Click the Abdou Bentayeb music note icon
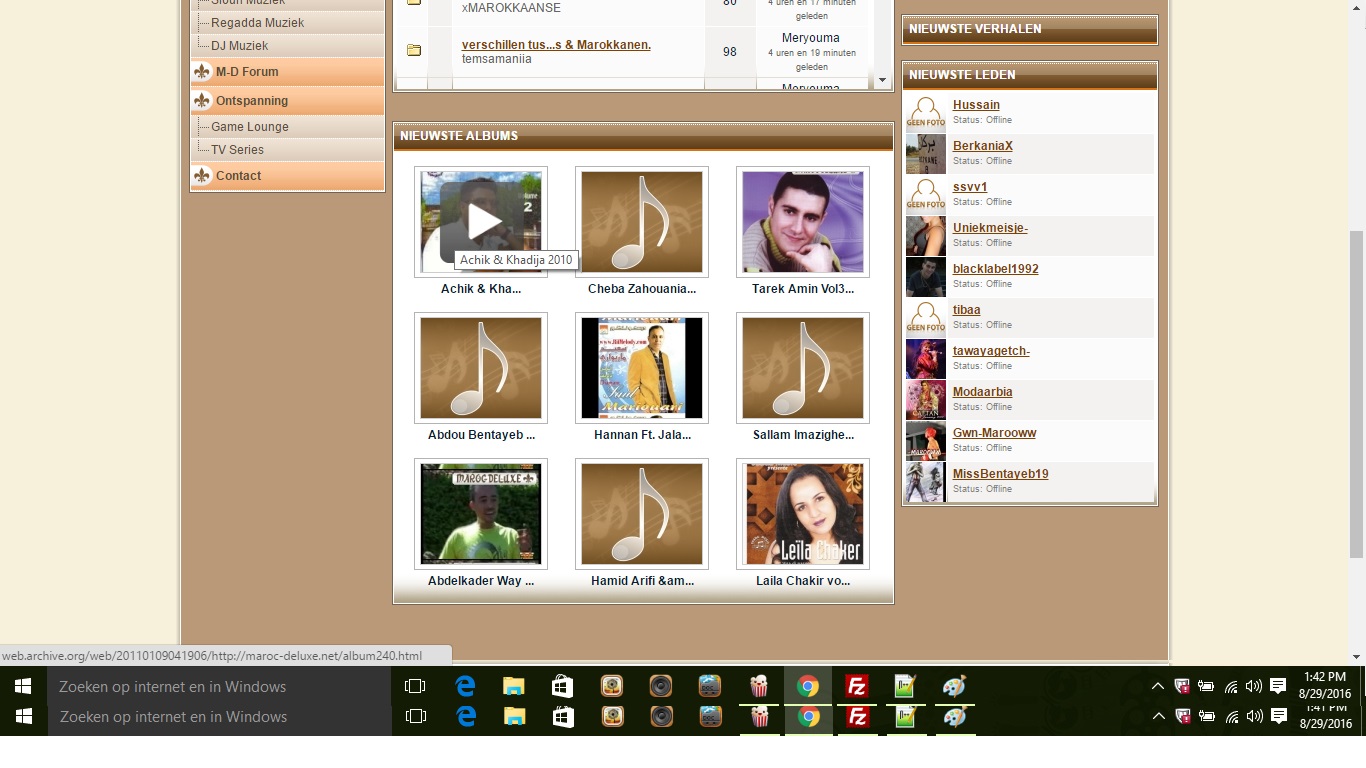The width and height of the screenshot is (1366, 768). tap(481, 368)
